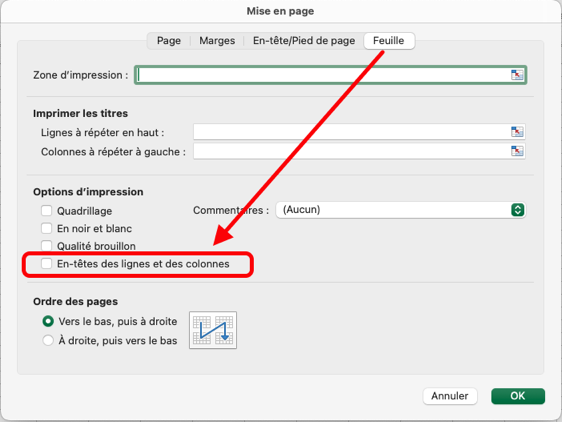This screenshot has height=422, width=562.
Task: Open the Commentaires dropdown menu
Action: pos(400,210)
